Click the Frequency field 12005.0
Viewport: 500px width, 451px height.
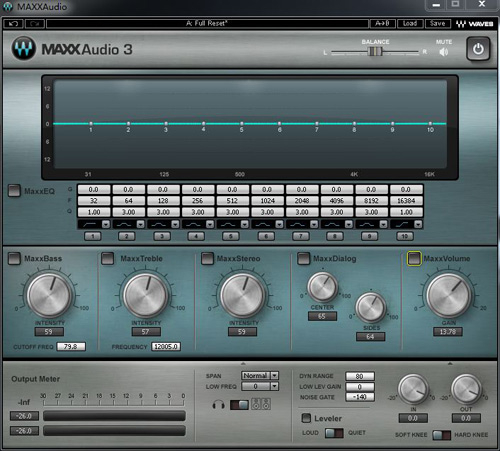[x=166, y=347]
